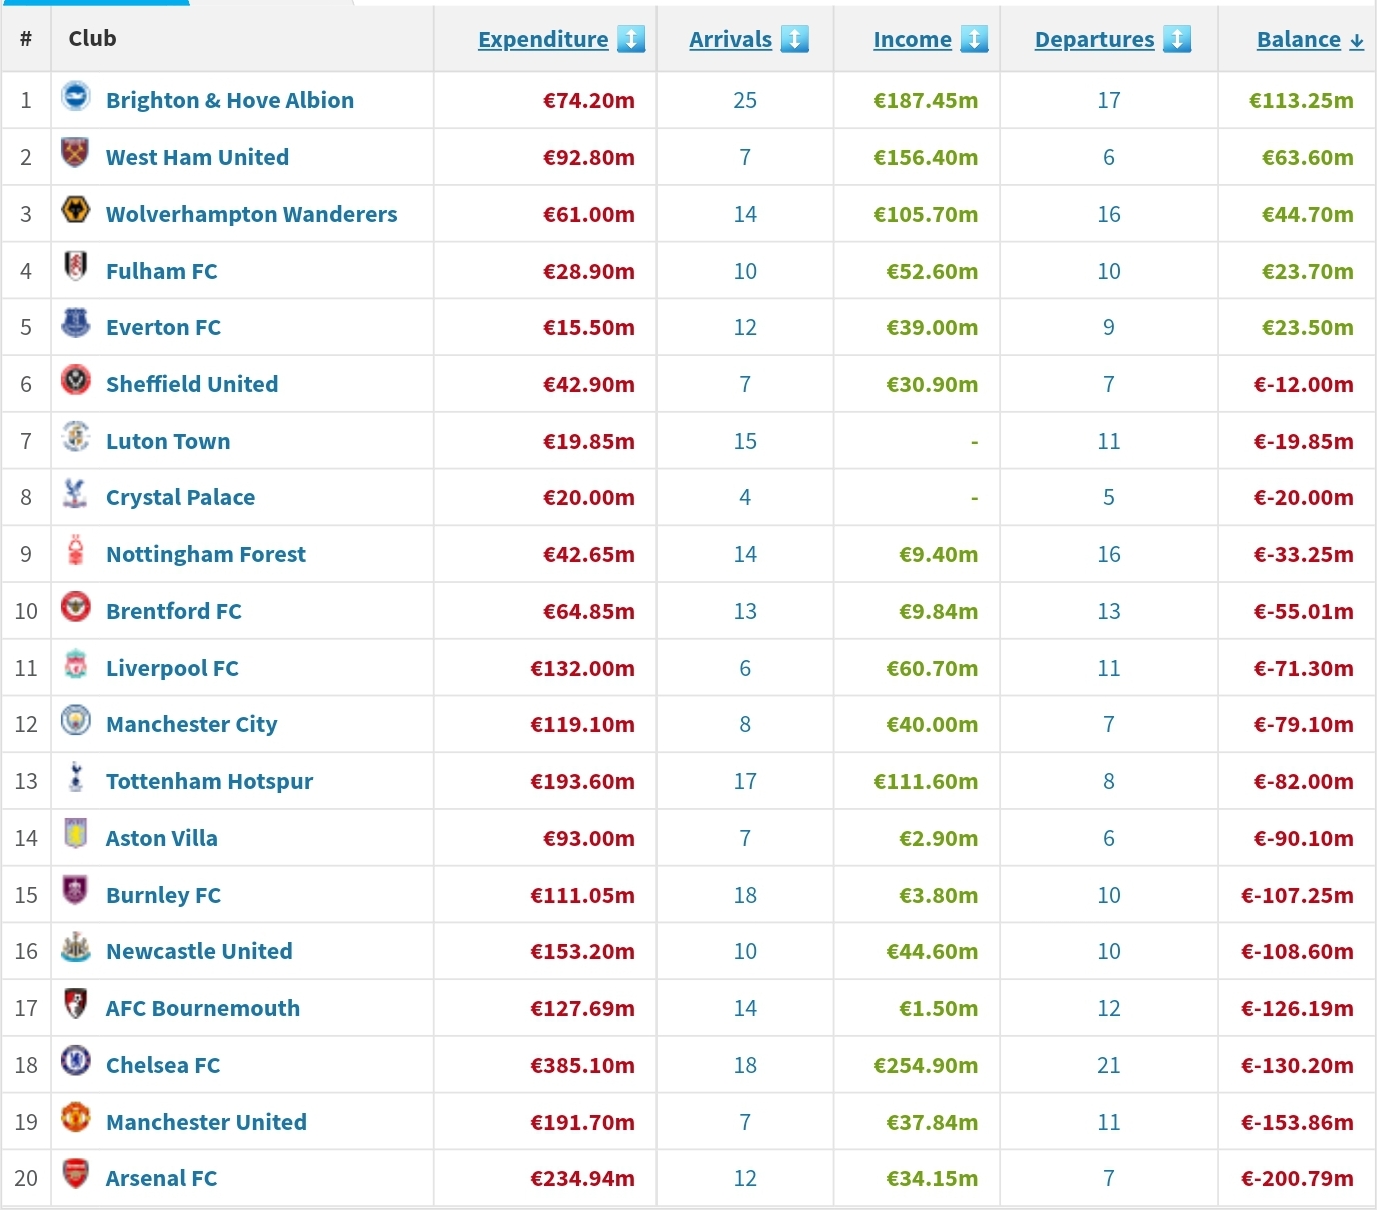Click the West Ham United crest icon
Image resolution: width=1377 pixels, height=1210 pixels.
(75, 153)
